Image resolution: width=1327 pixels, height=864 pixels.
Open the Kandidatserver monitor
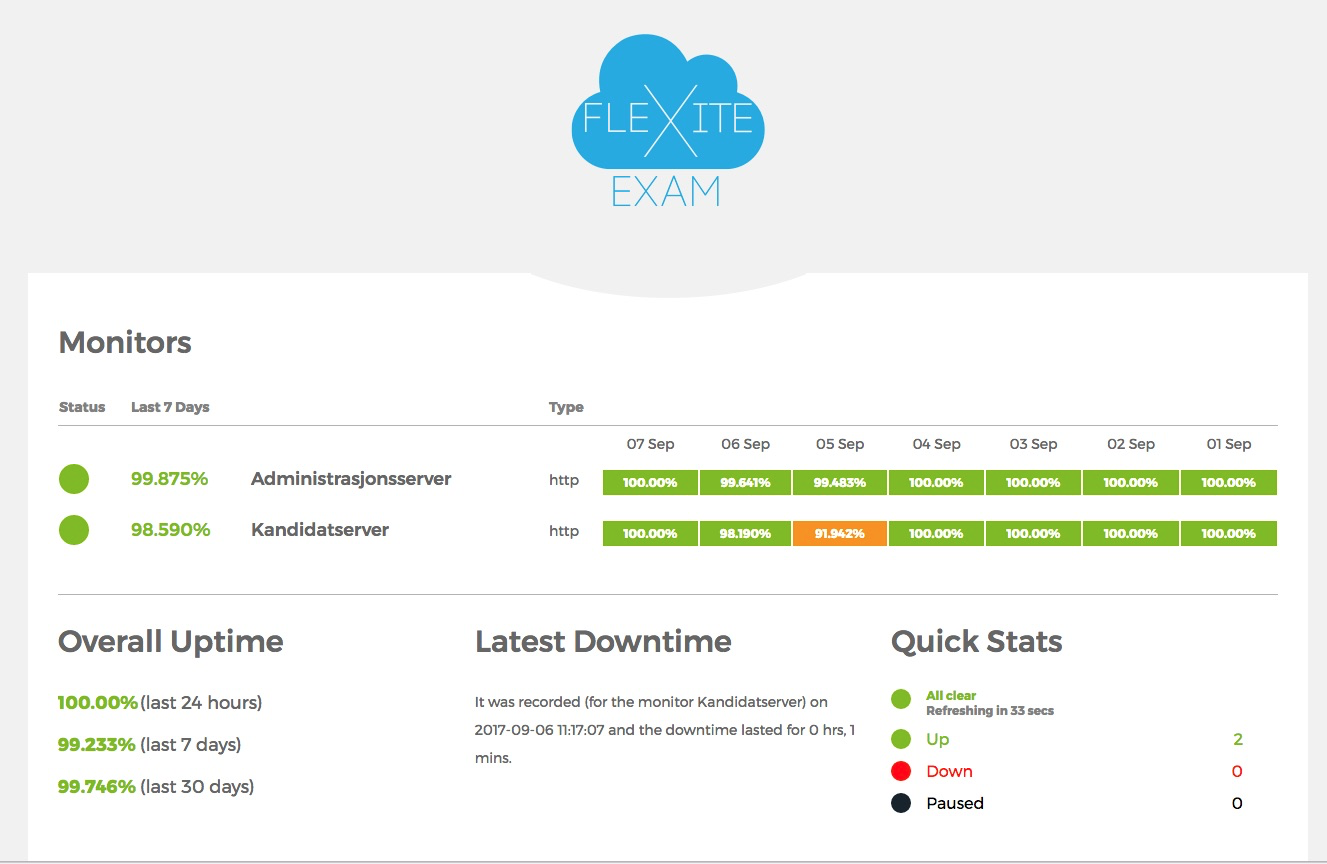click(x=320, y=530)
